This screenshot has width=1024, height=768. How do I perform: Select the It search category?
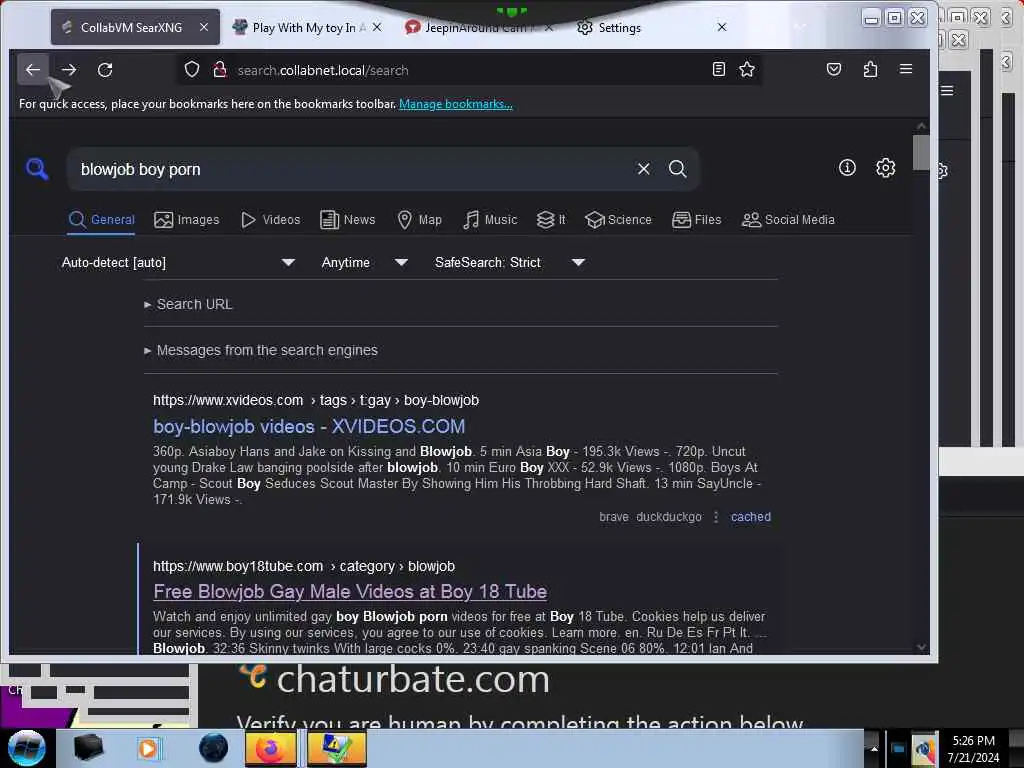(x=551, y=219)
